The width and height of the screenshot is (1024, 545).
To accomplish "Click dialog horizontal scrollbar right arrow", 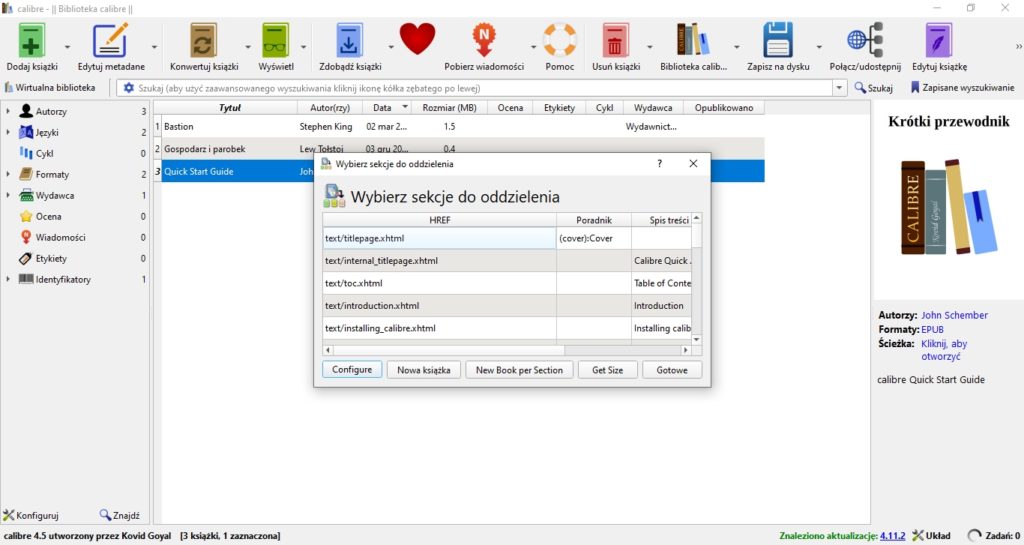I will [x=686, y=350].
